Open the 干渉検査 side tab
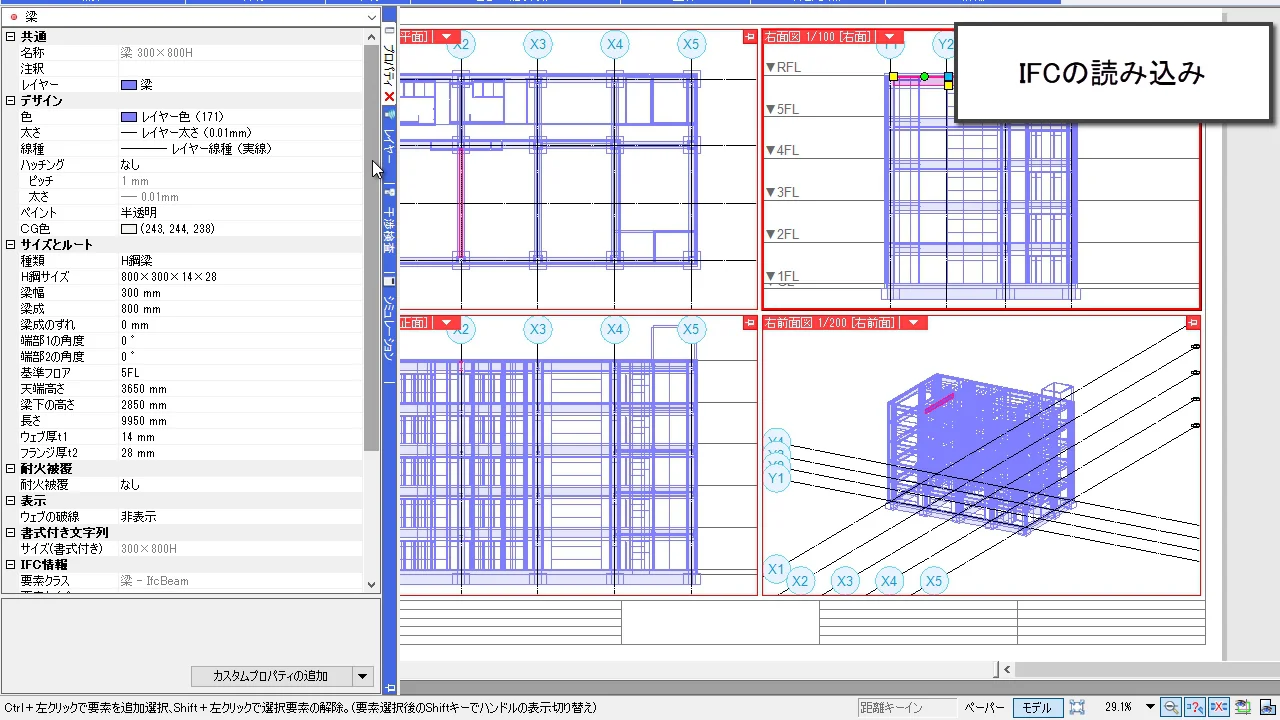 click(390, 222)
